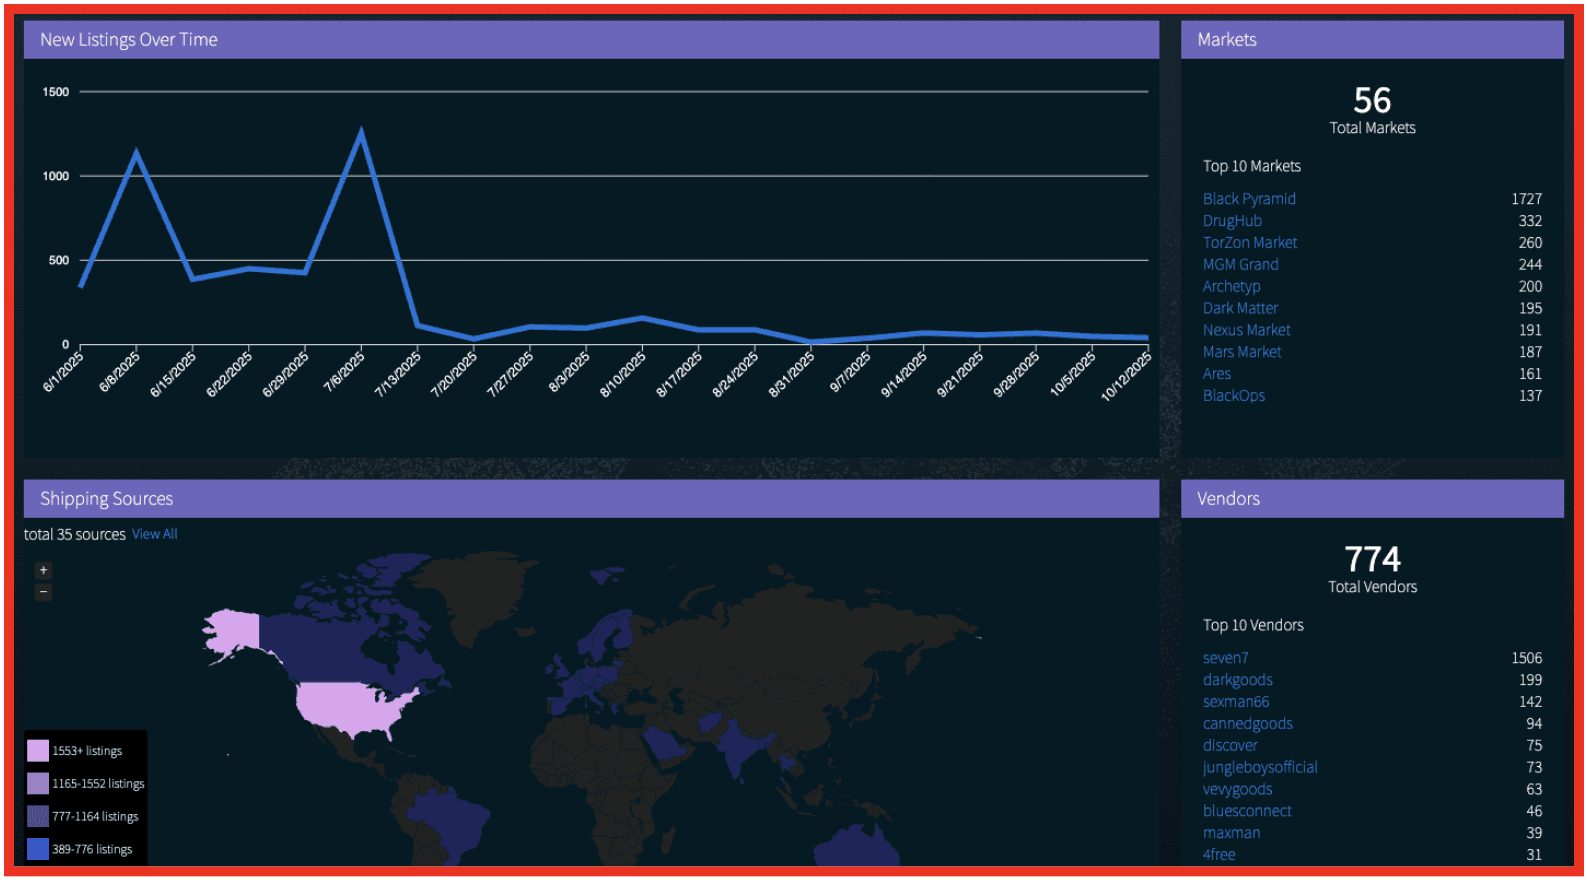
Task: Click the darkgoods vendor link
Action: [x=1237, y=680]
